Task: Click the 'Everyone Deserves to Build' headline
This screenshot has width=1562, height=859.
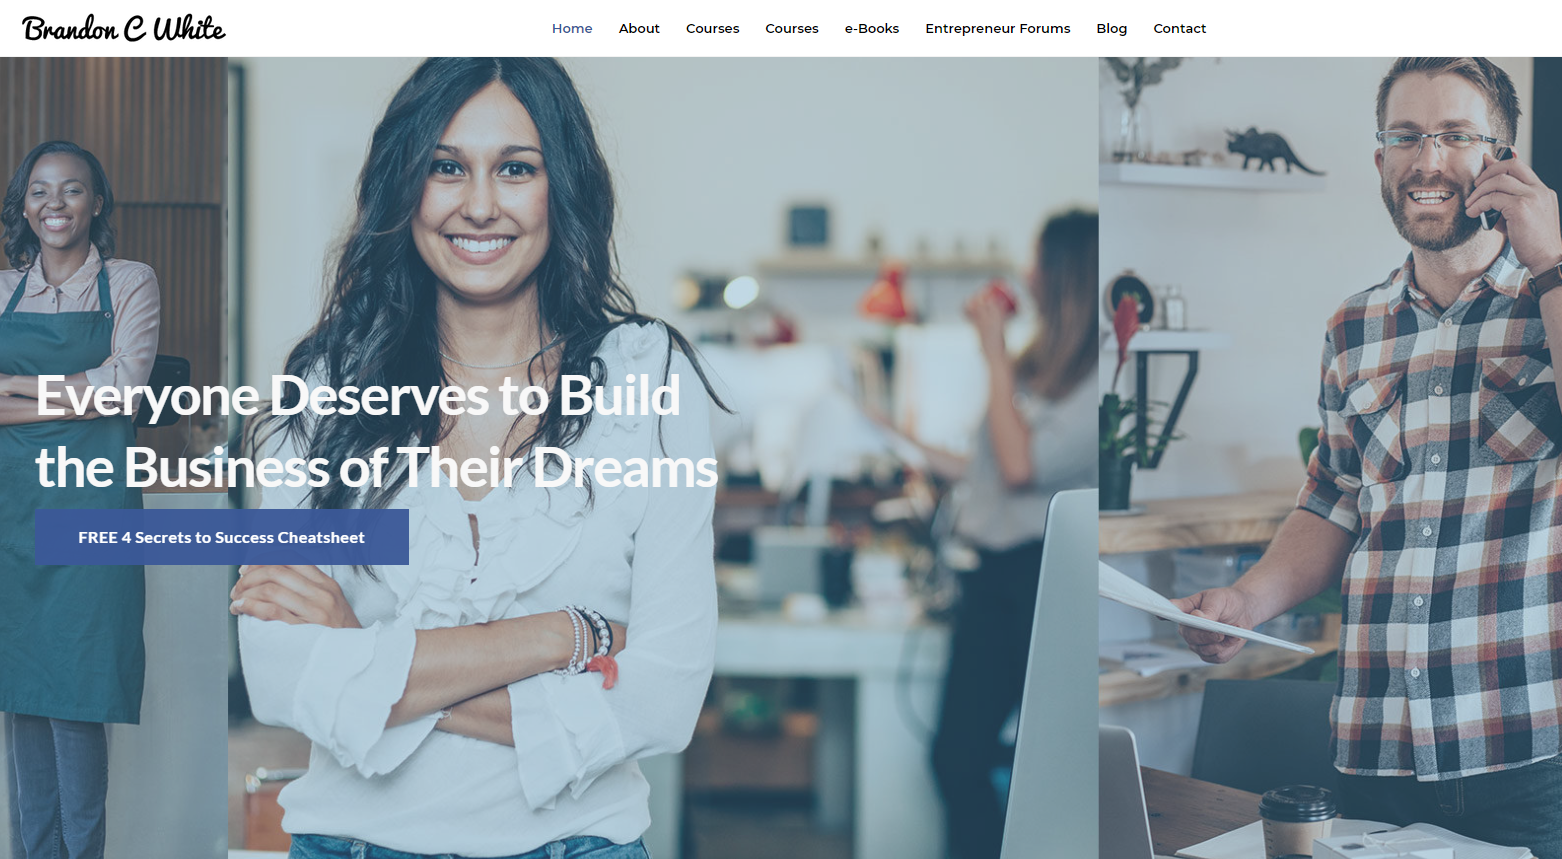Action: 358,395
